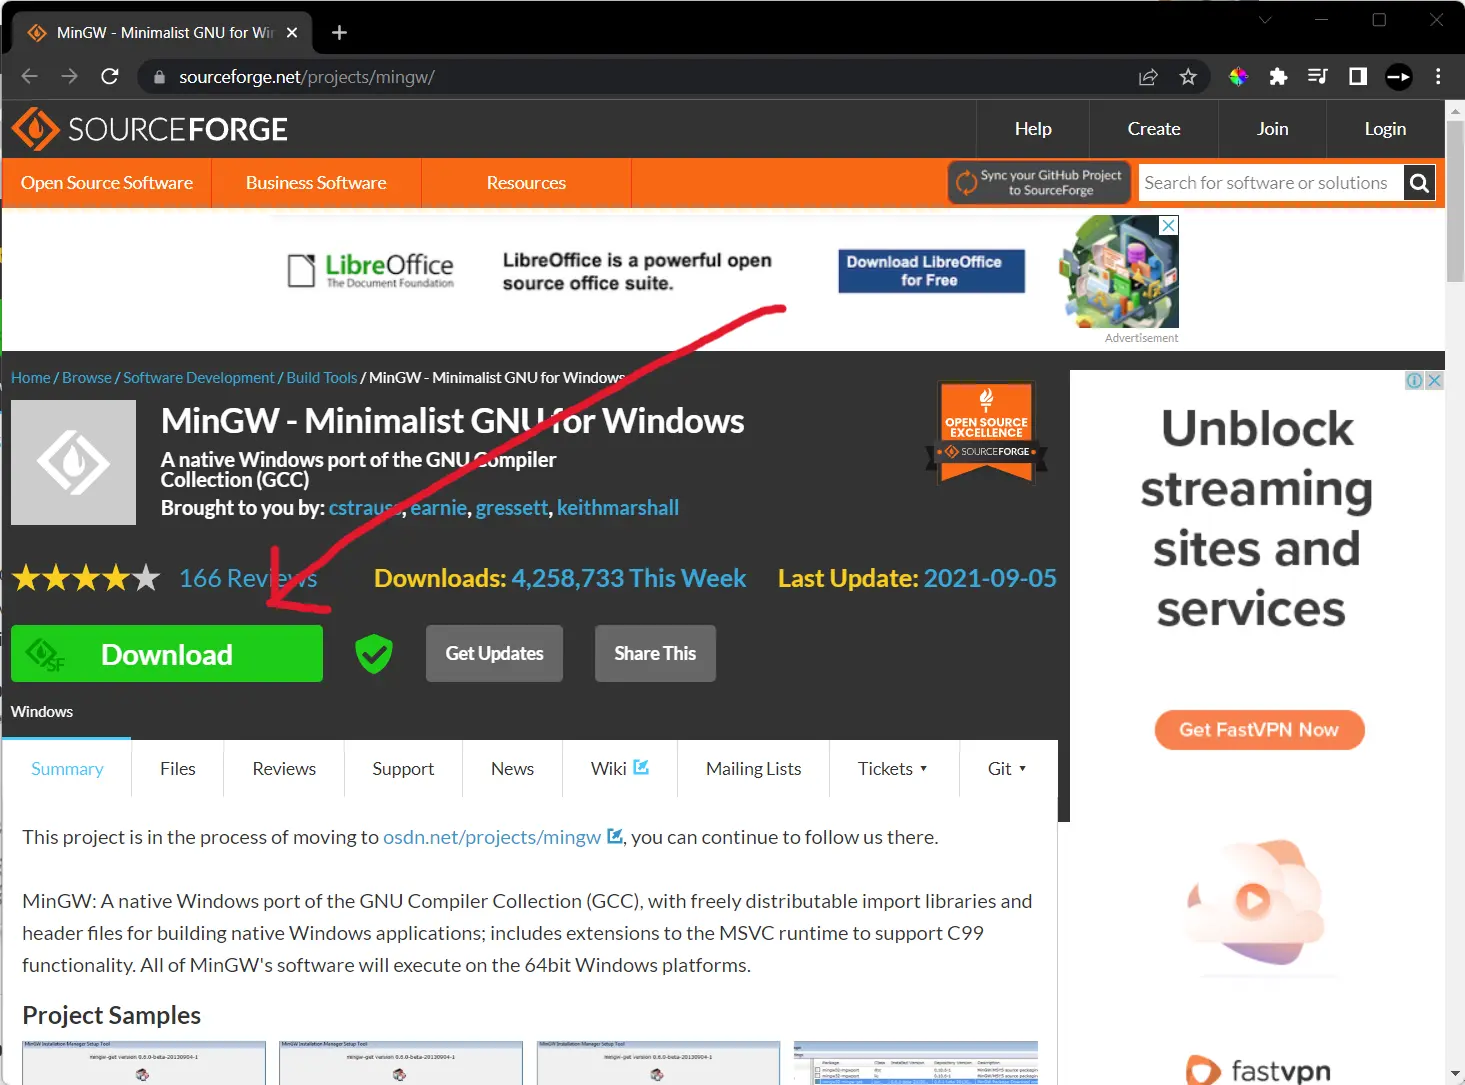Close the FastVPN side ad
The width and height of the screenshot is (1465, 1085).
click(x=1434, y=380)
